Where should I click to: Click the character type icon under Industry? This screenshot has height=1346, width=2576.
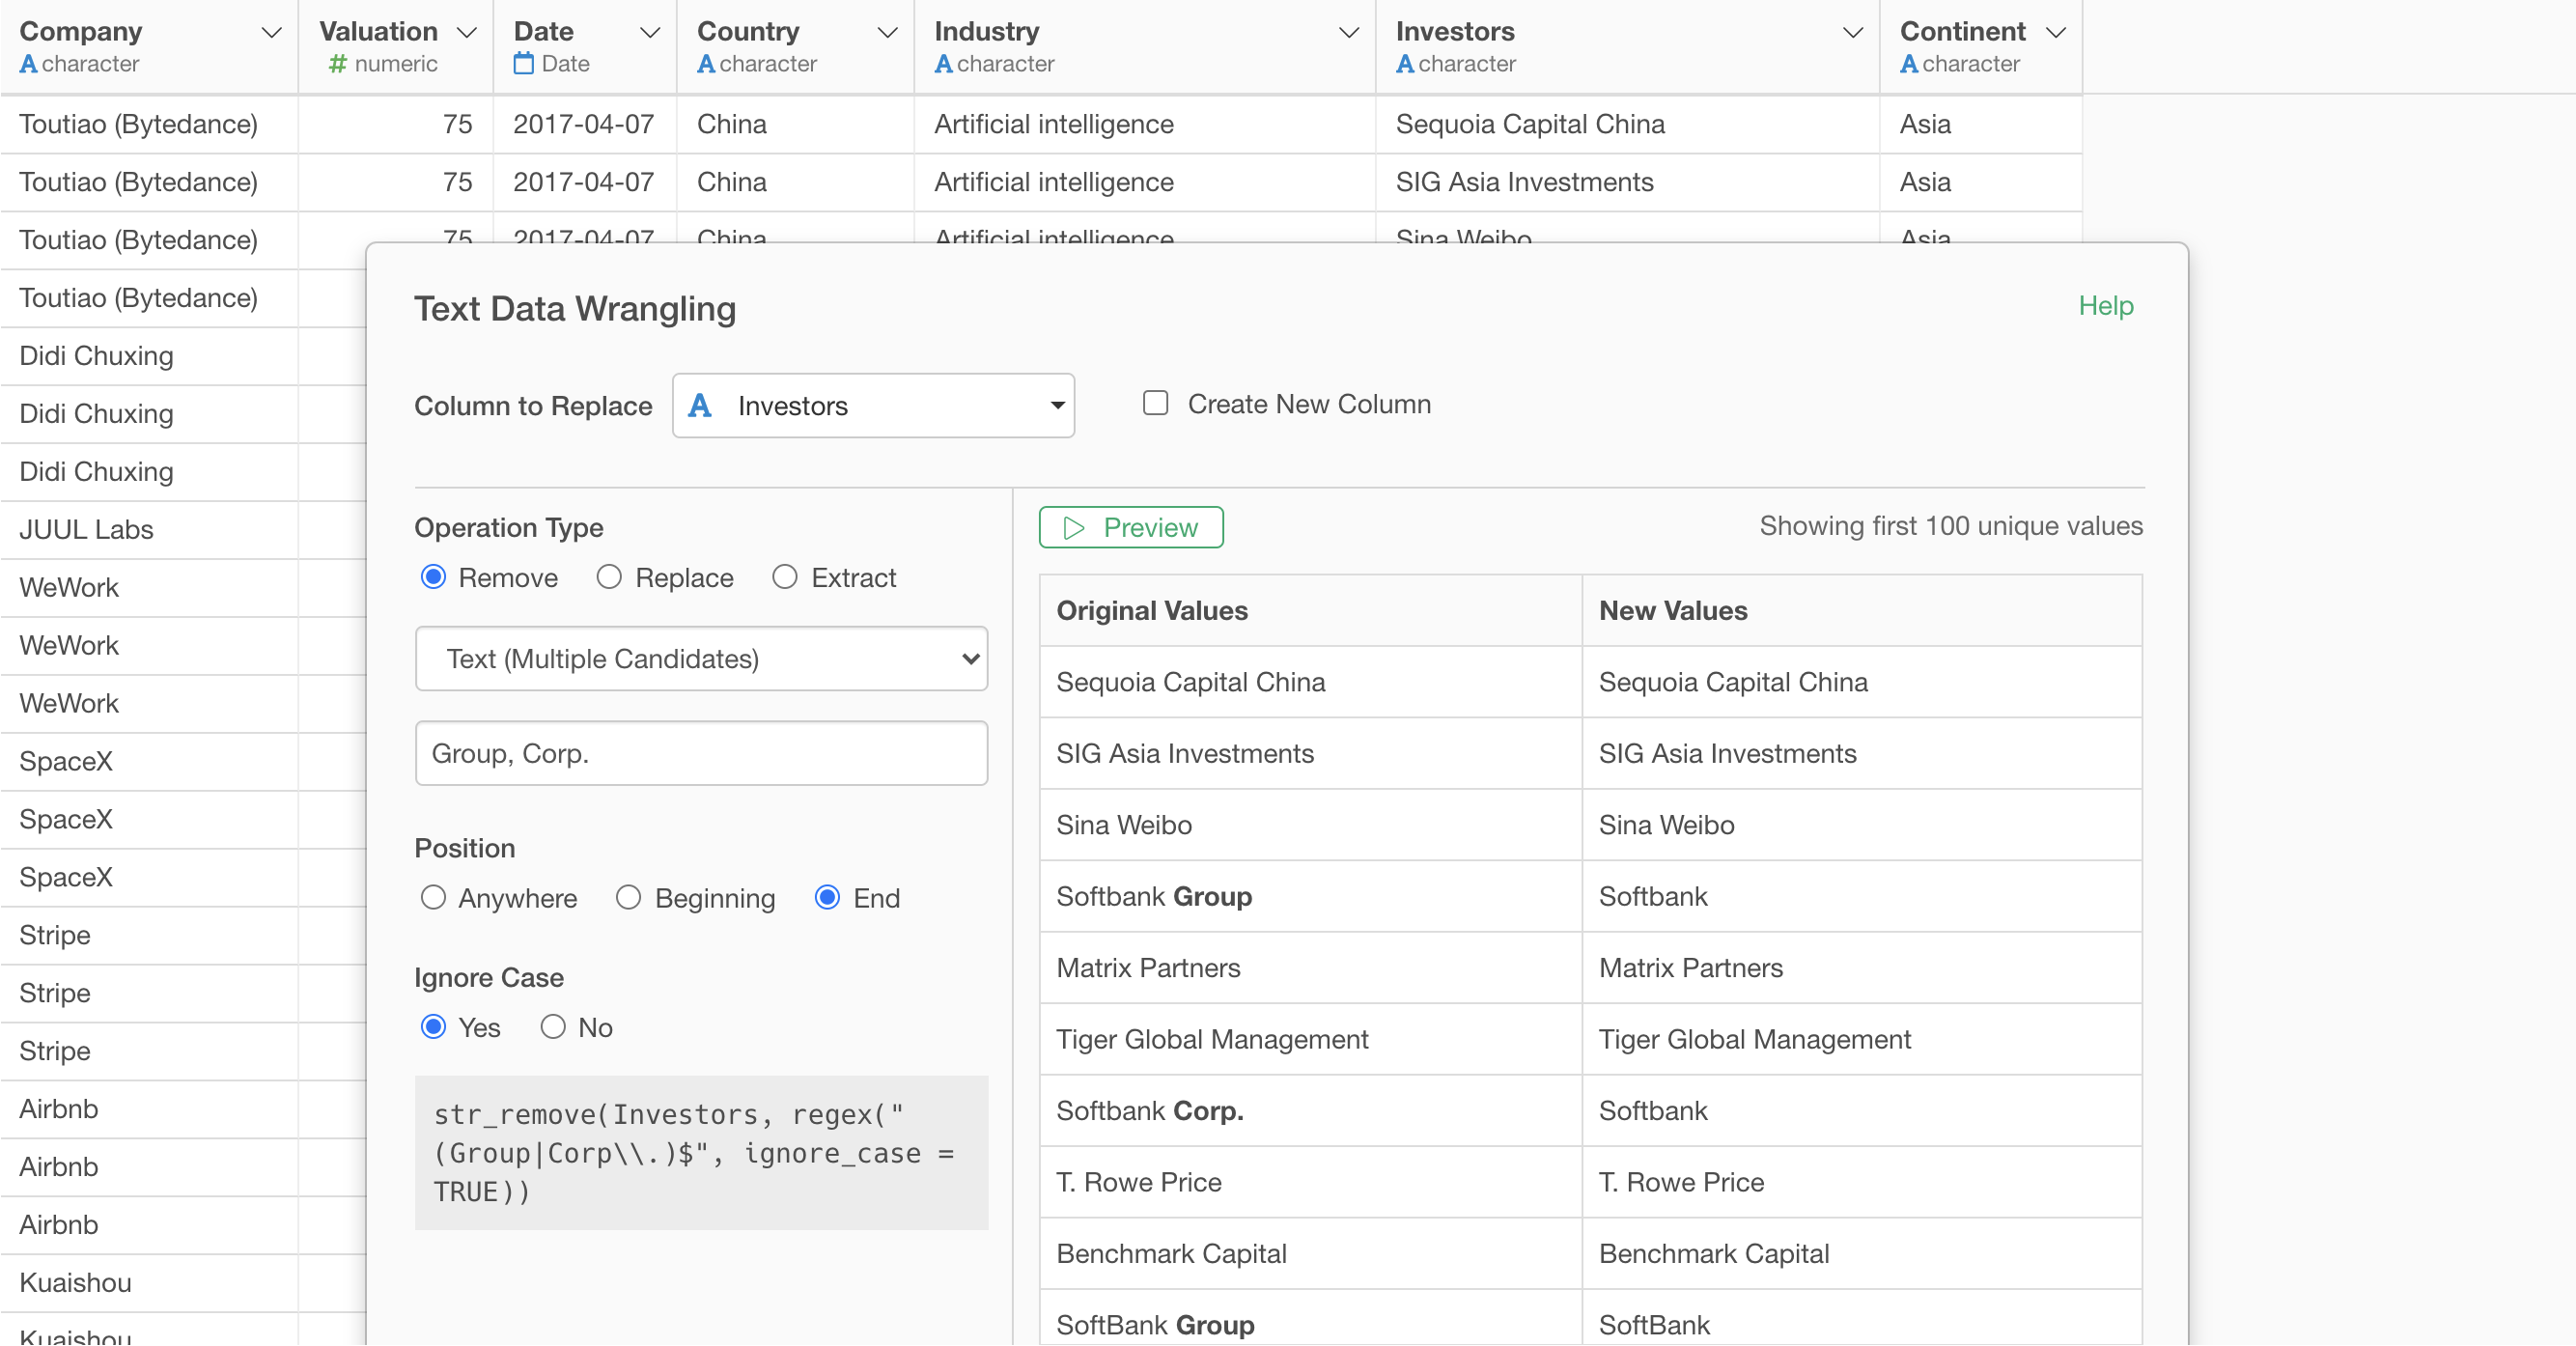pyautogui.click(x=943, y=64)
